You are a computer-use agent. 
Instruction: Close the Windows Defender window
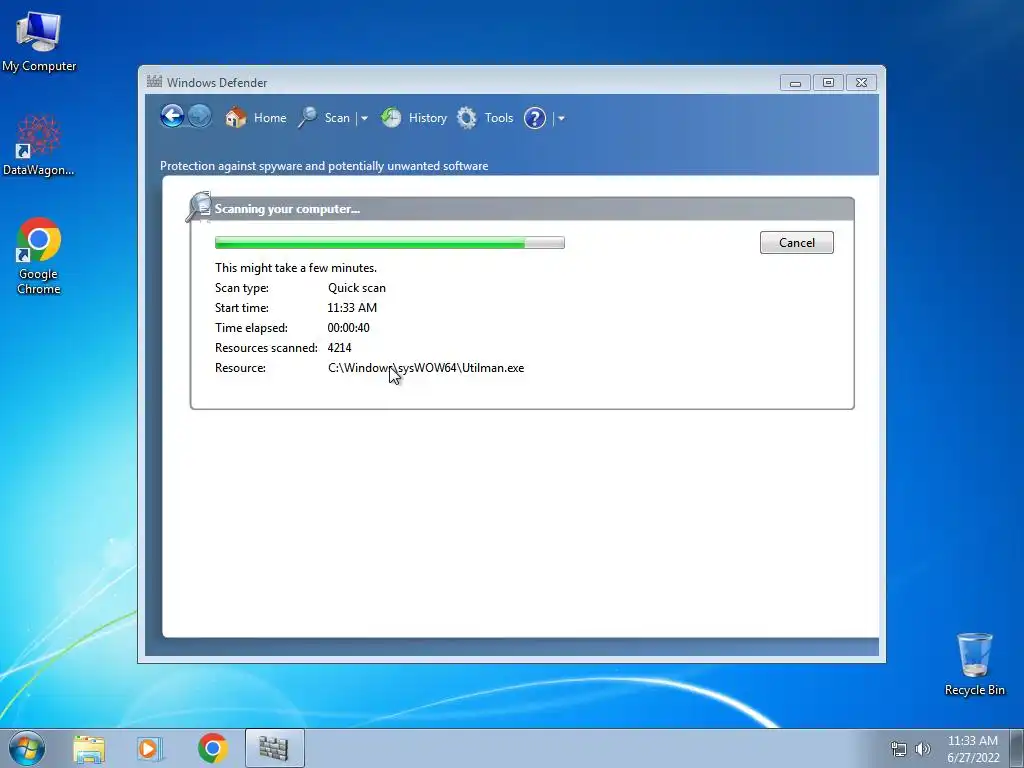(861, 83)
